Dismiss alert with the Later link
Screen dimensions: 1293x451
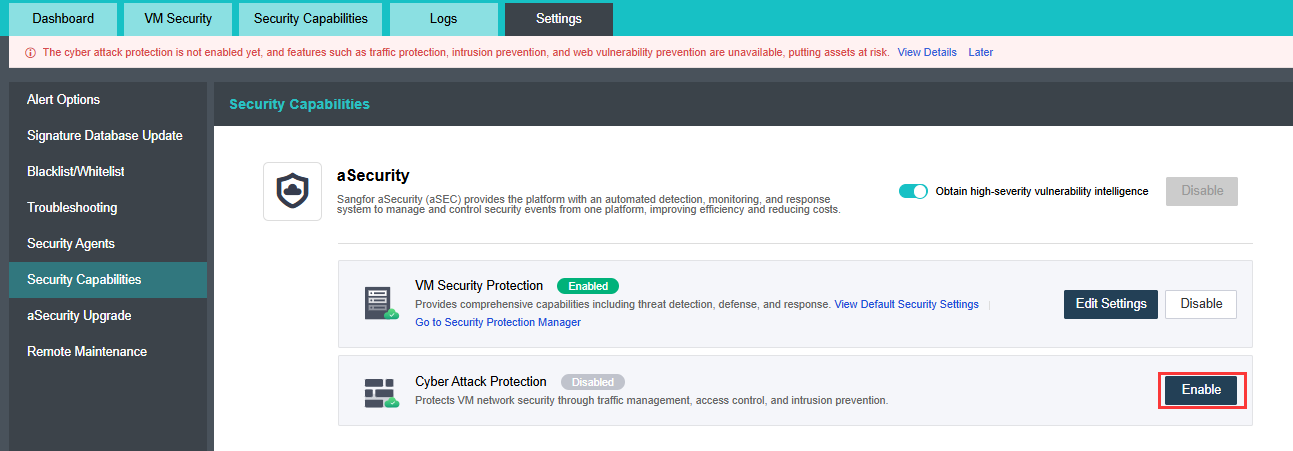(x=981, y=52)
